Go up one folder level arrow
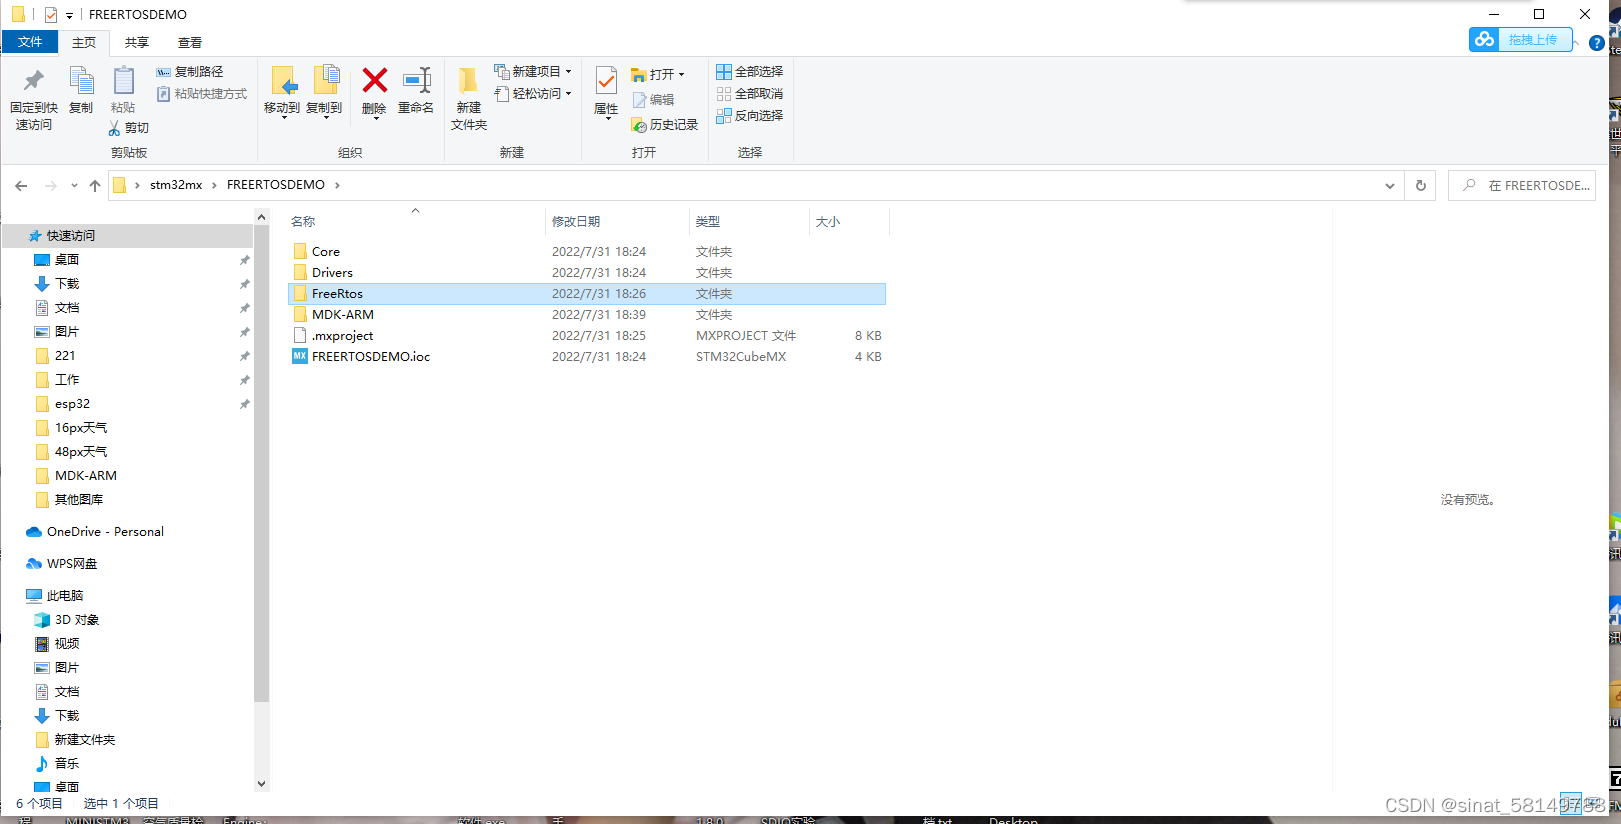Viewport: 1621px width, 824px height. pos(95,185)
